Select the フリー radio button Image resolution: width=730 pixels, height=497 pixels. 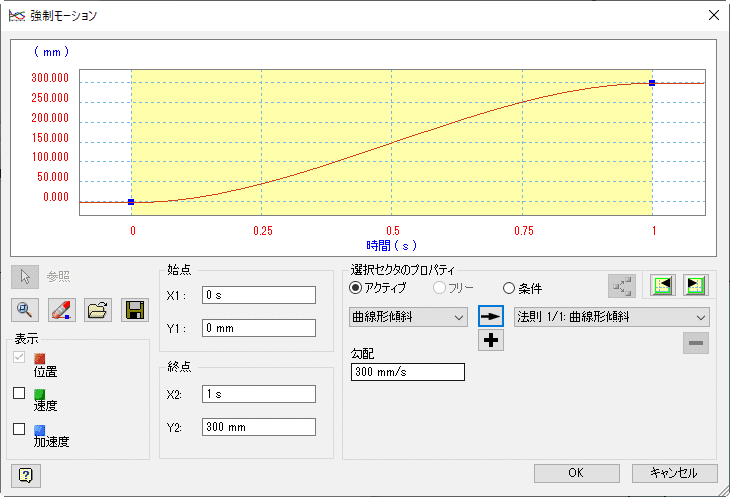pos(439,288)
